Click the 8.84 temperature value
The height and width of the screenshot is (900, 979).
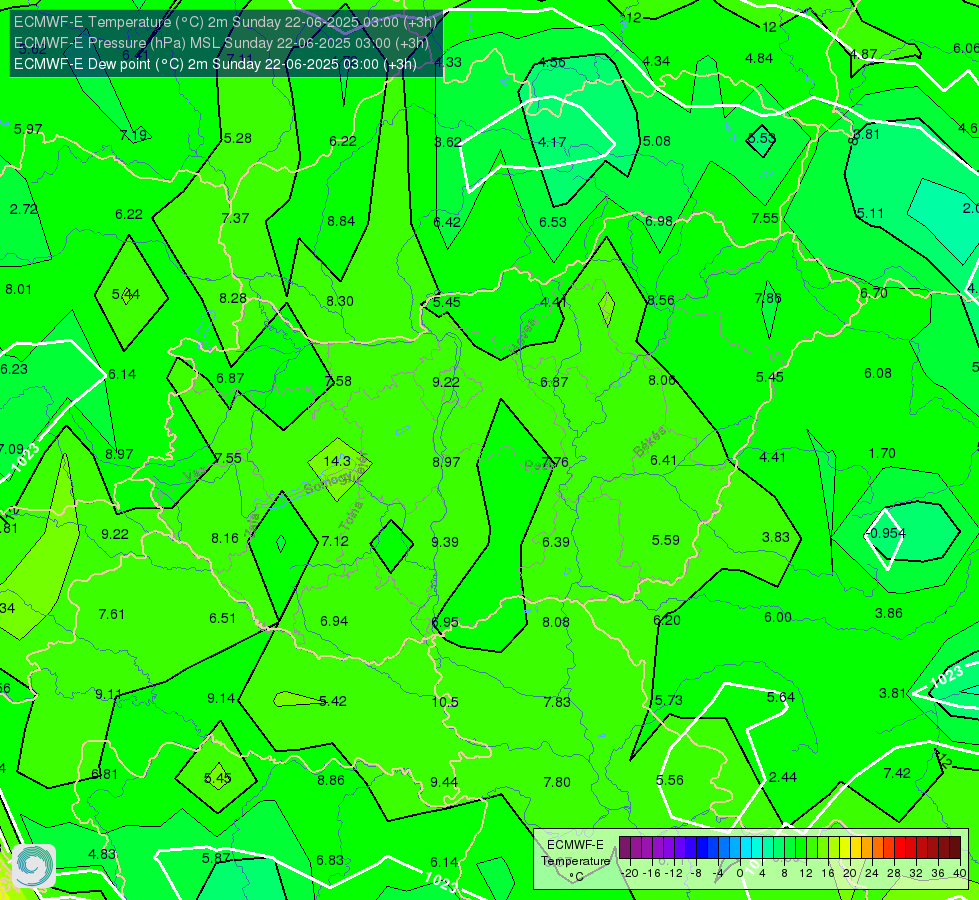(341, 221)
